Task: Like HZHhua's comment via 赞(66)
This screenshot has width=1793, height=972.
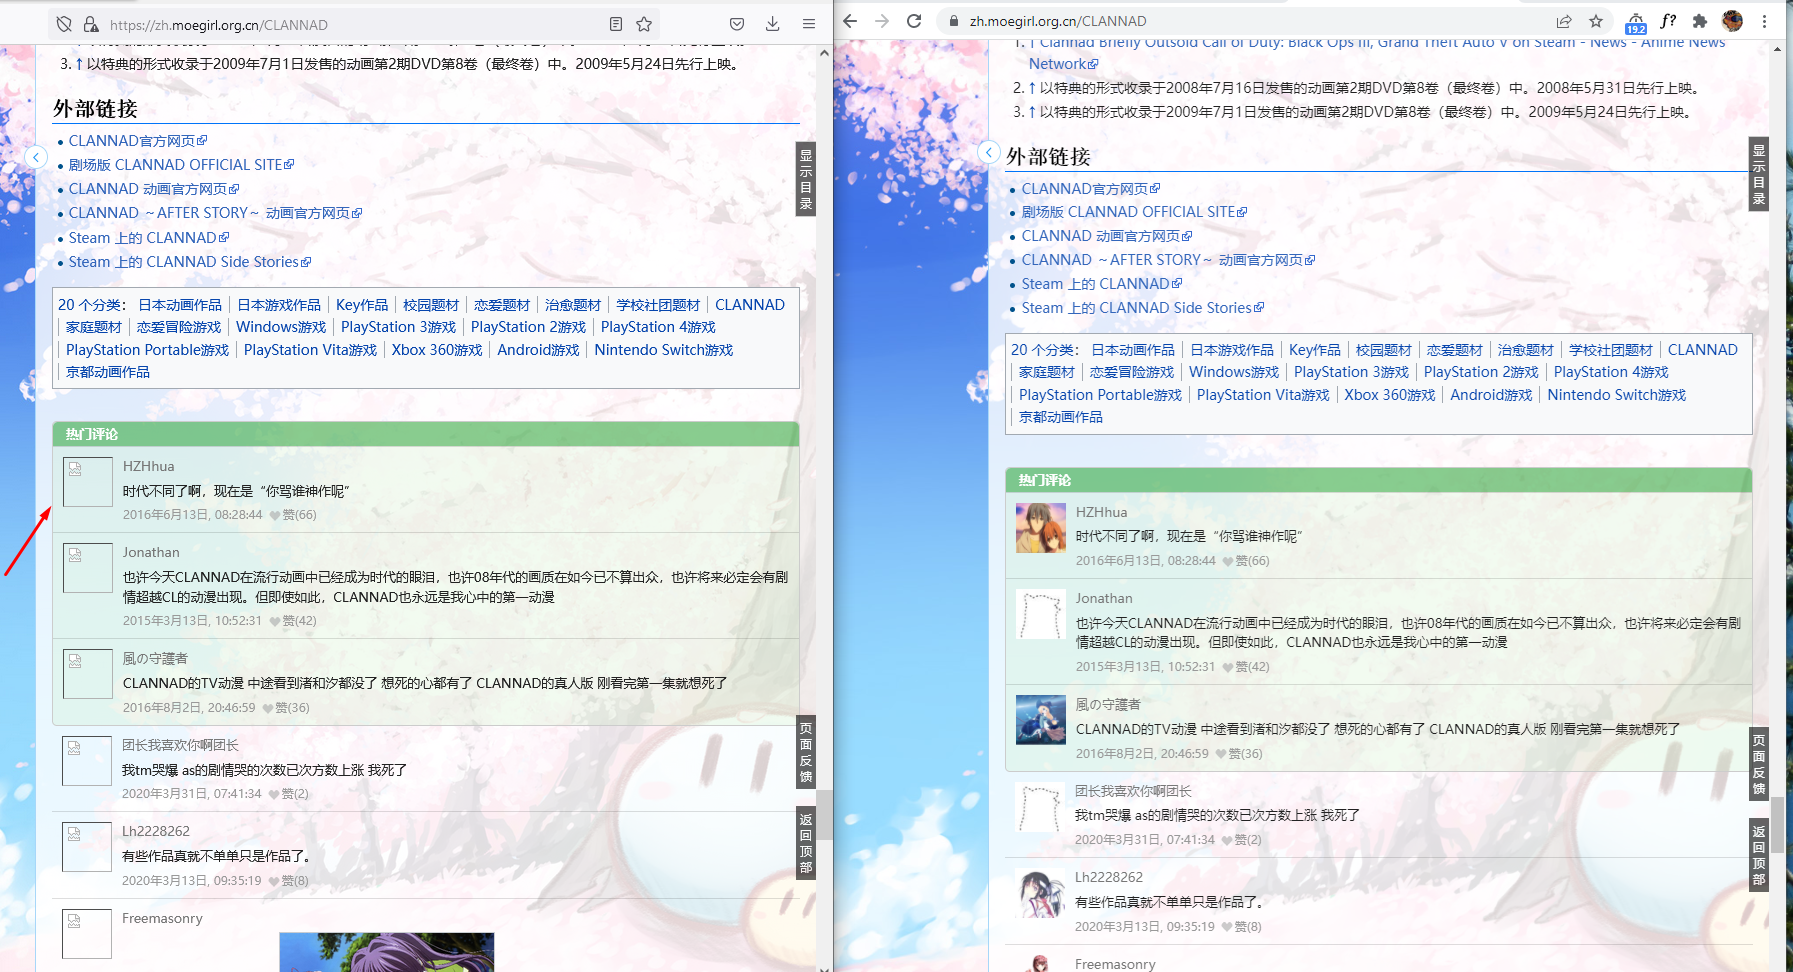Action: click(297, 514)
